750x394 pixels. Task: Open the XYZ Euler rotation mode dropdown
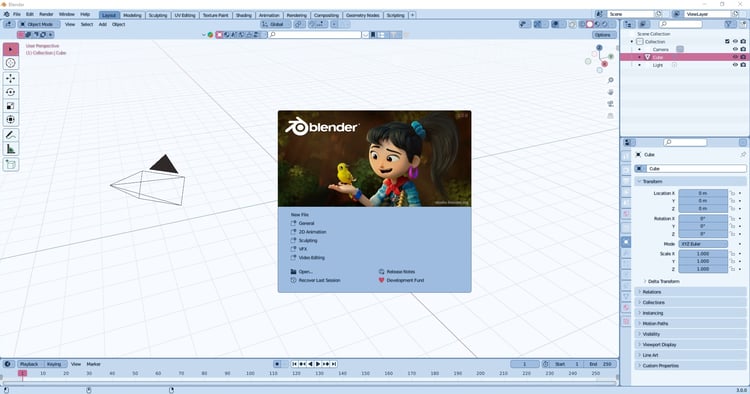(703, 244)
